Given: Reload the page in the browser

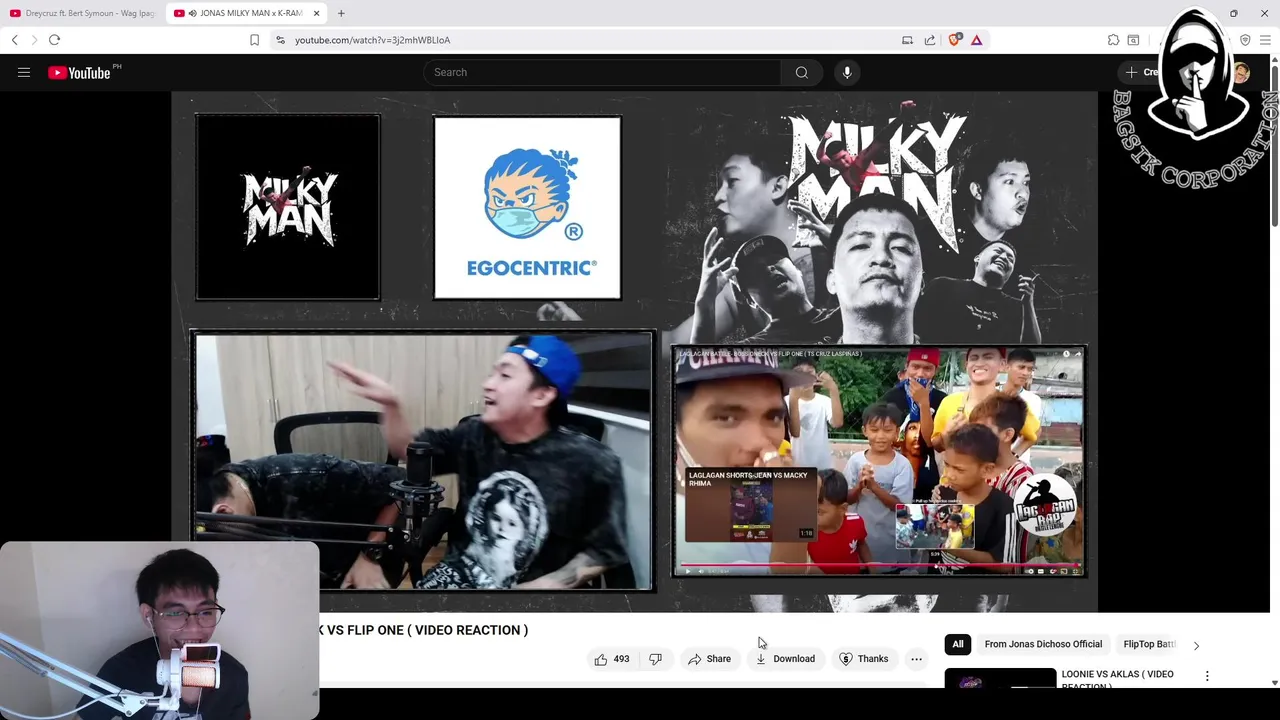Looking at the screenshot, I should 54,40.
